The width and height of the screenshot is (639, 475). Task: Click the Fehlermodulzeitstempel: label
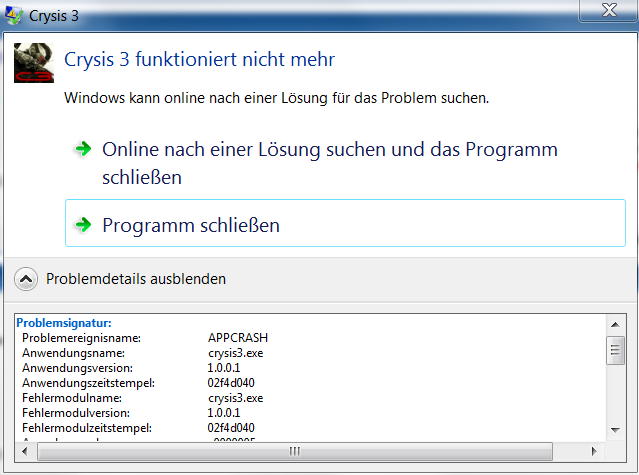pyautogui.click(x=87, y=428)
